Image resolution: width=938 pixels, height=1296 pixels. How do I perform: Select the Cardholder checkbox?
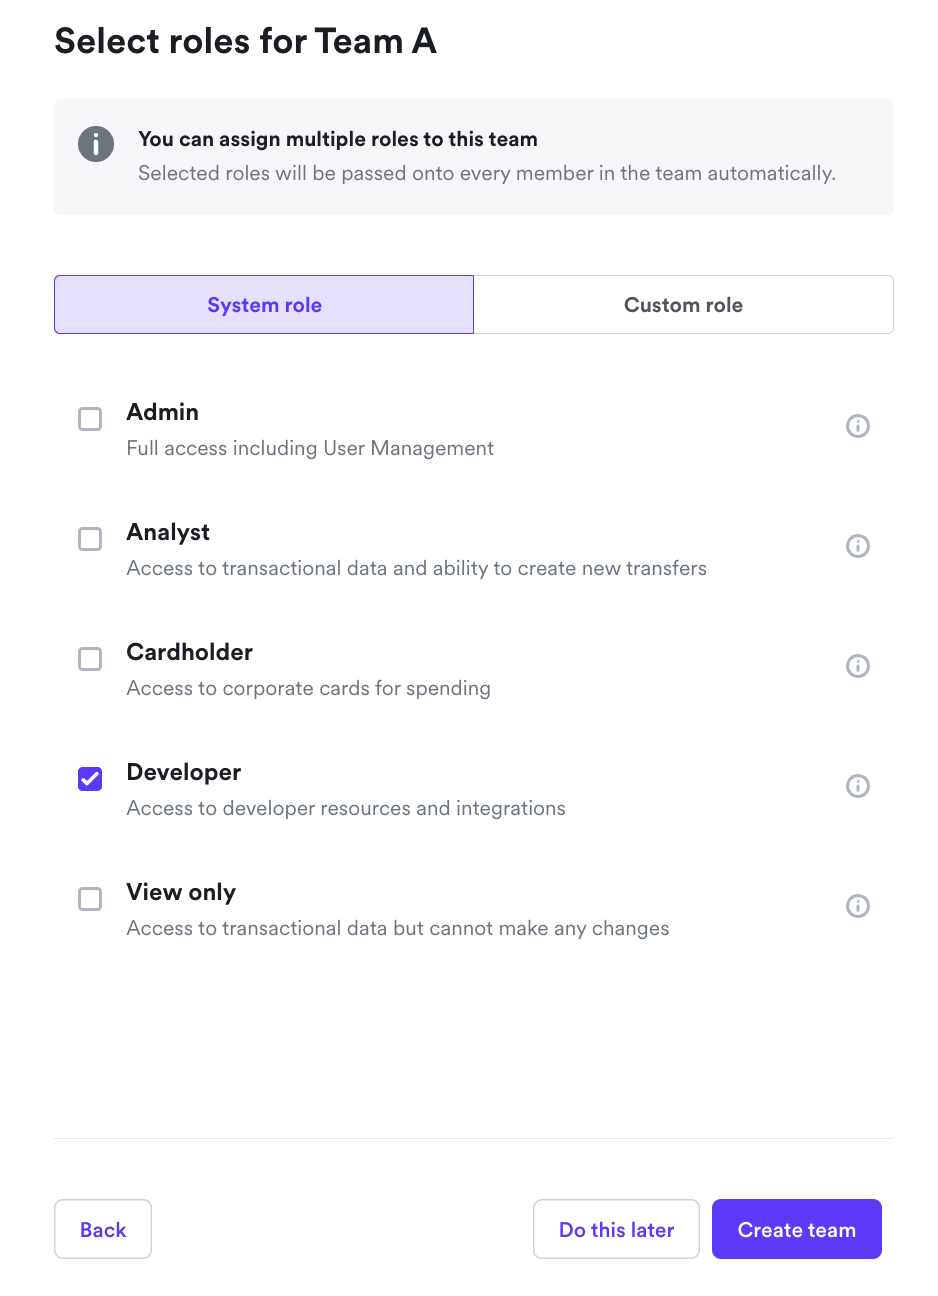point(90,659)
